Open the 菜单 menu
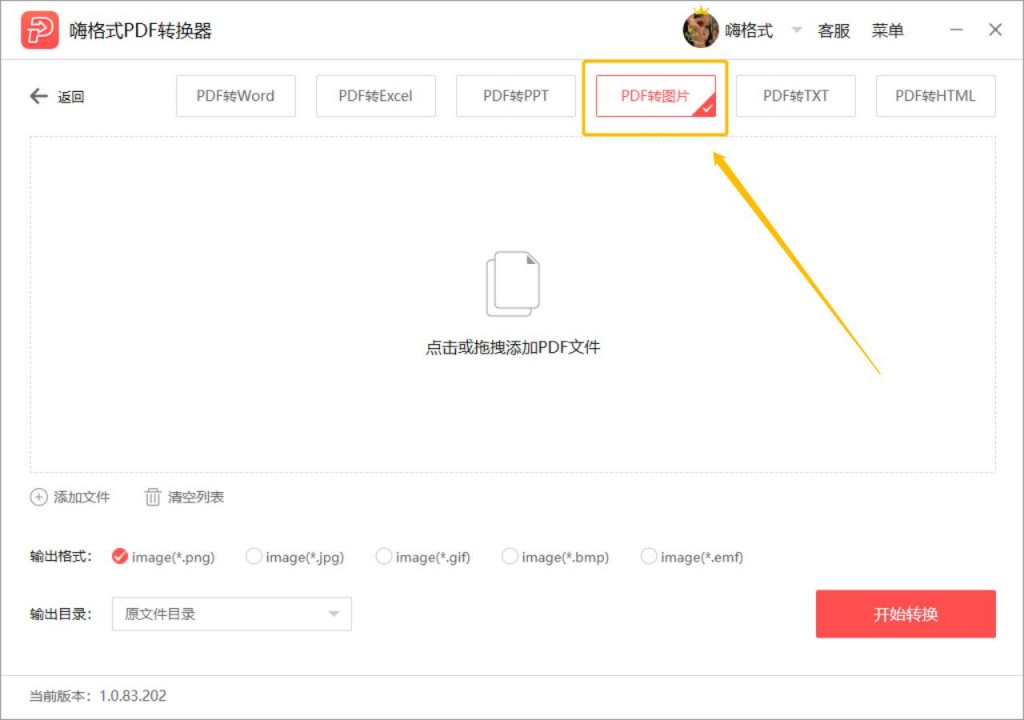This screenshot has width=1024, height=720. (888, 31)
